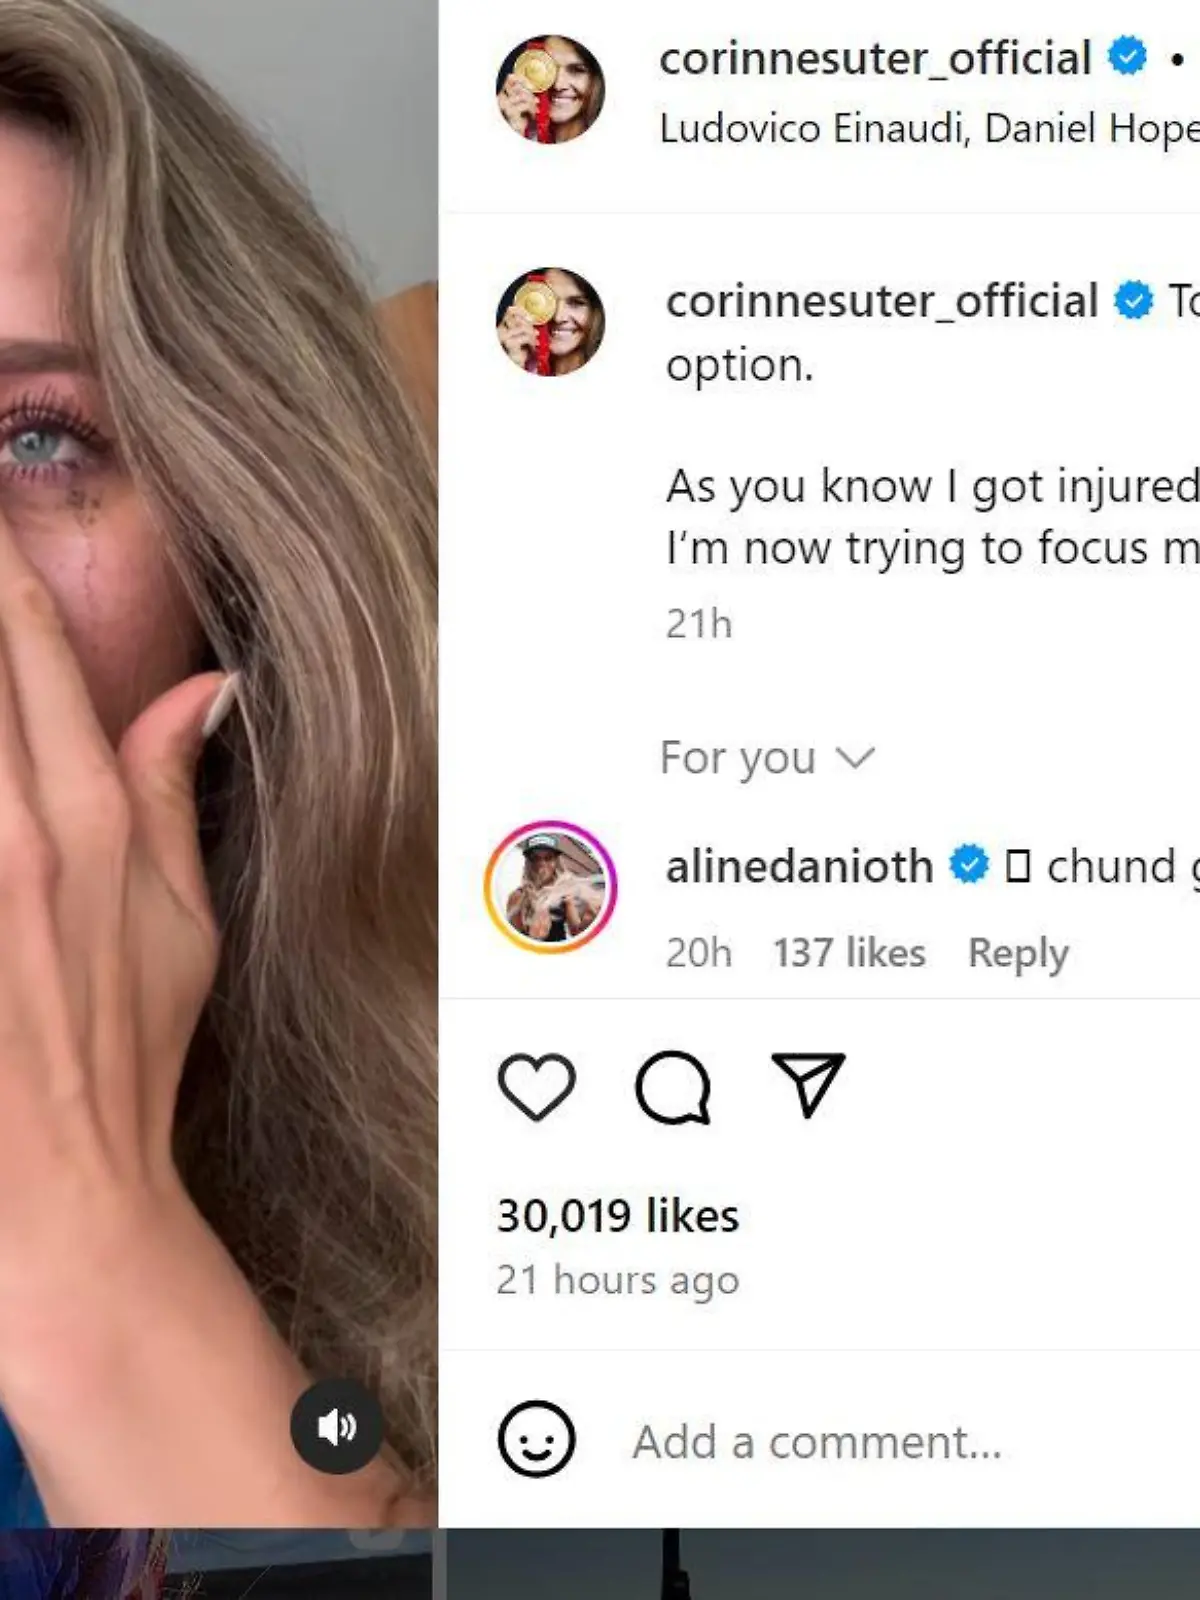Click the verified badge in the caption username
Viewport: 1200px width, 1600px height.
1135,296
